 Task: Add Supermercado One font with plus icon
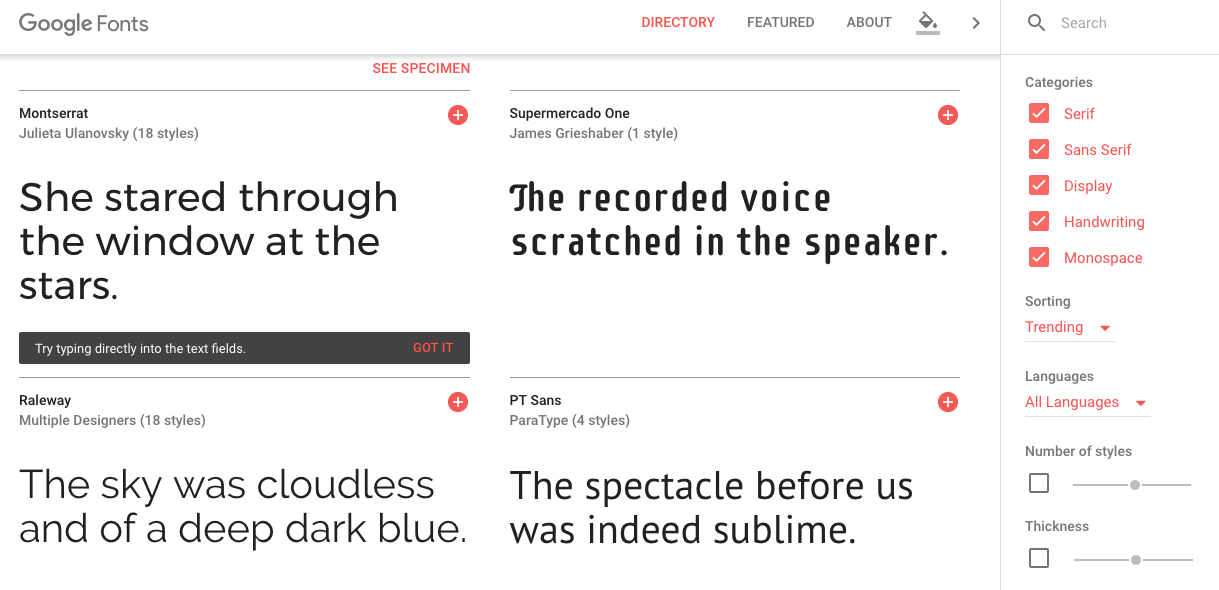click(948, 115)
